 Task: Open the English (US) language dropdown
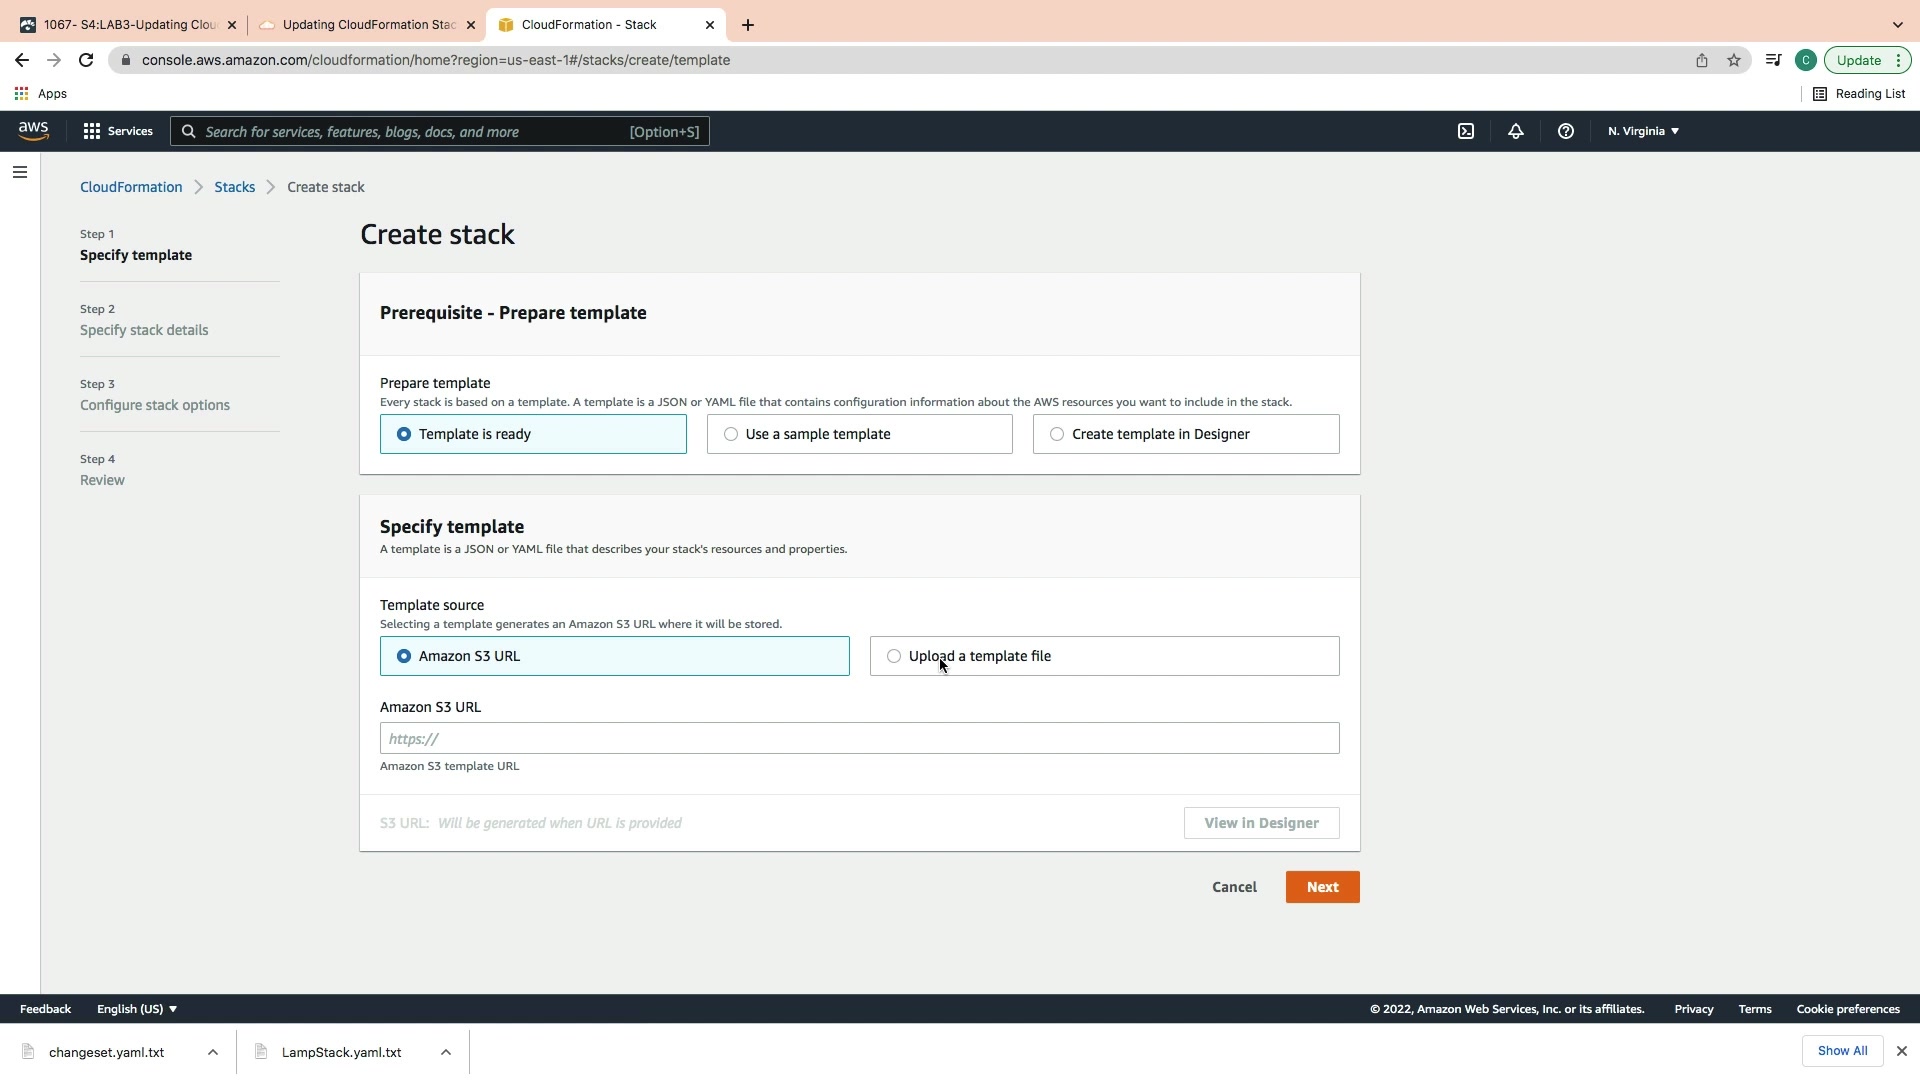coord(137,1009)
